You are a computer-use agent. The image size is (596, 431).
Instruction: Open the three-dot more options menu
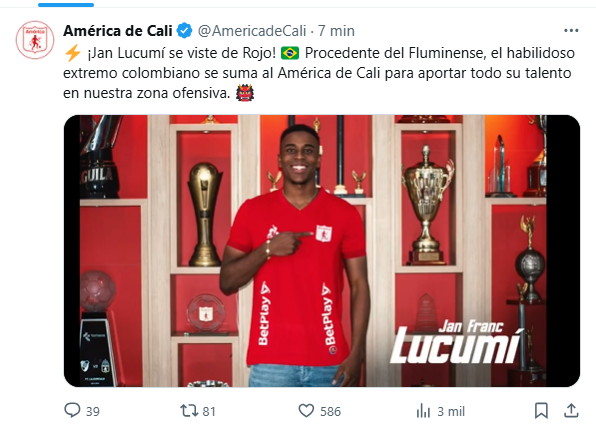point(571,30)
